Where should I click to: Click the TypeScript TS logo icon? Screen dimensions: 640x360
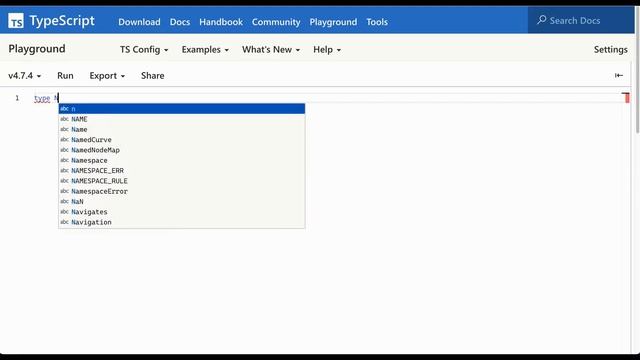click(16, 21)
